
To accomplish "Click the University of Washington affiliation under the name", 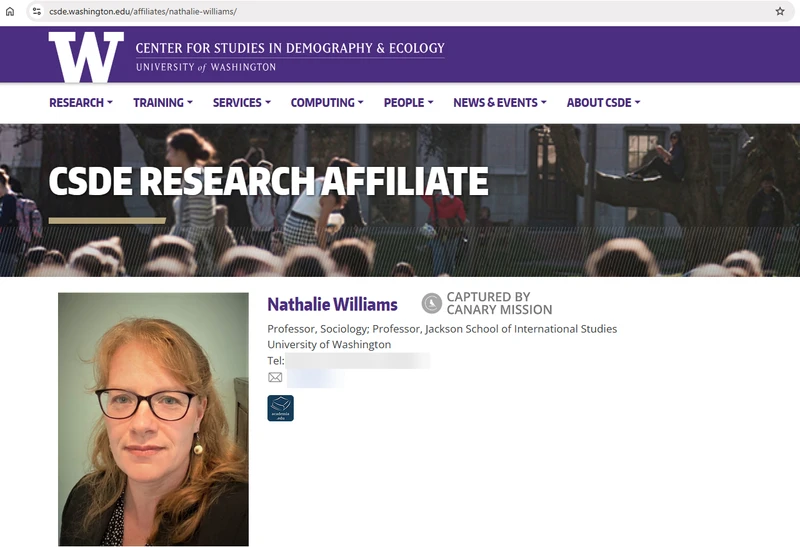I will tap(329, 344).
